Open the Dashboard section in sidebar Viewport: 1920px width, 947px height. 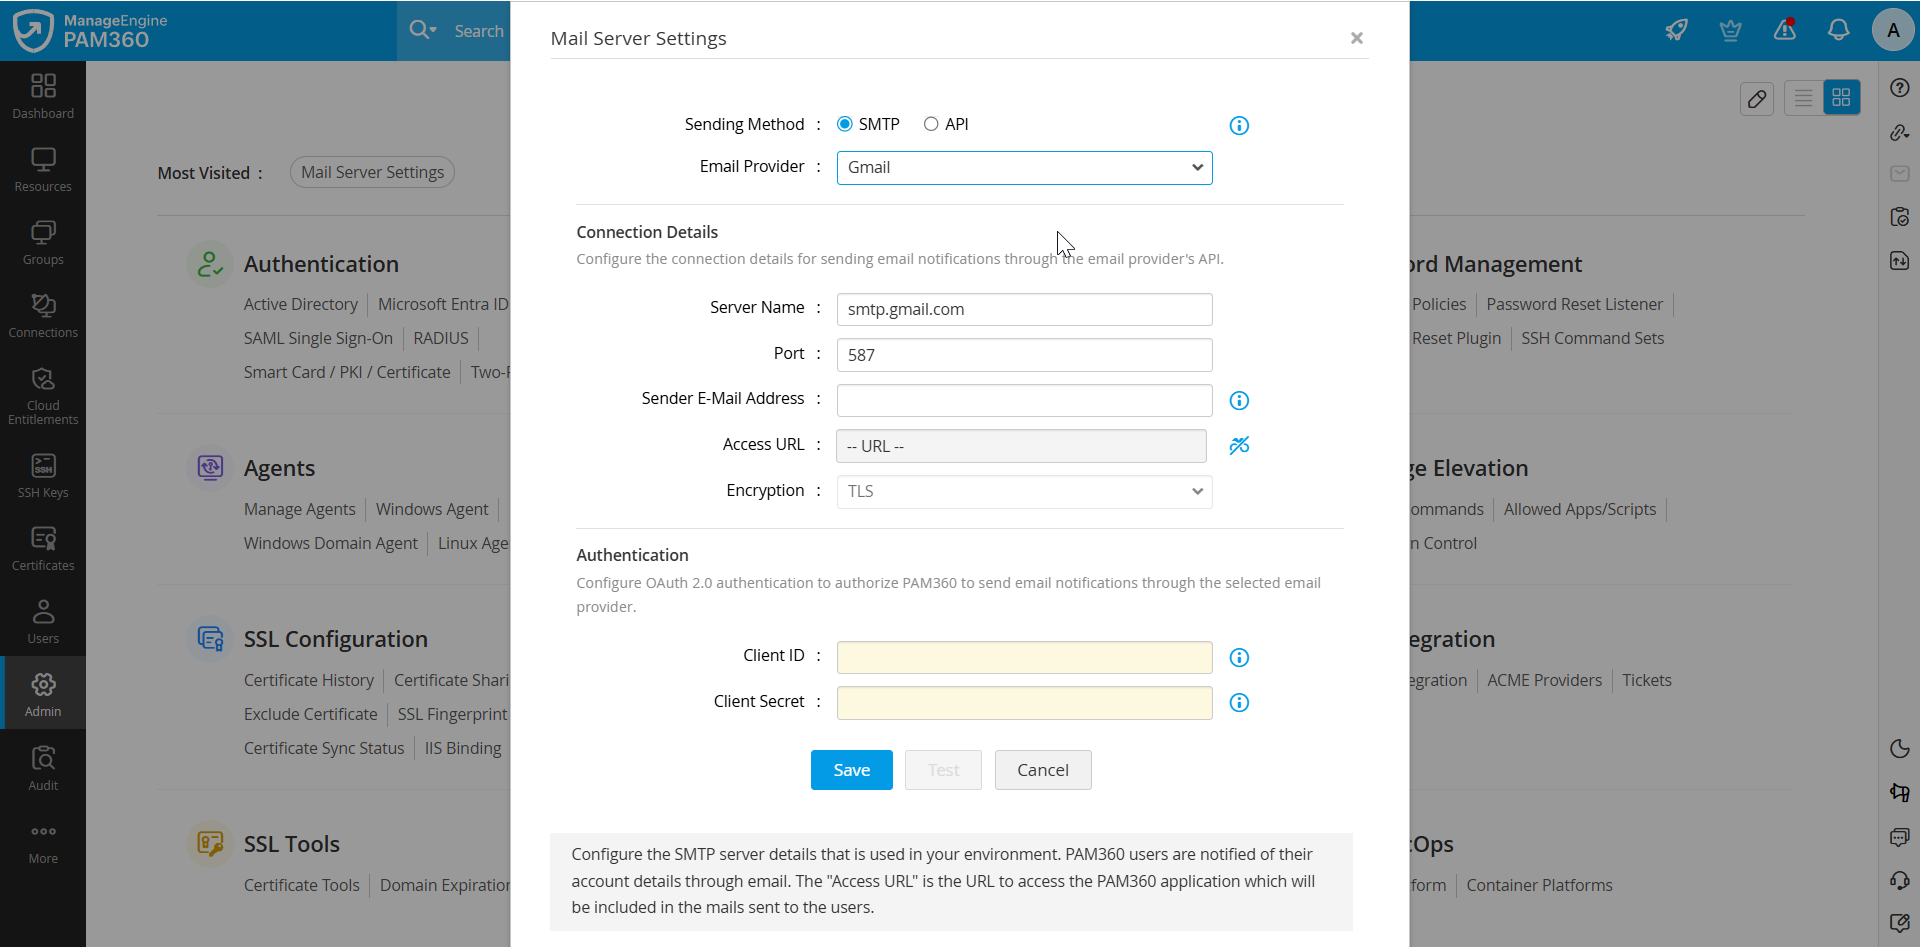[x=43, y=97]
